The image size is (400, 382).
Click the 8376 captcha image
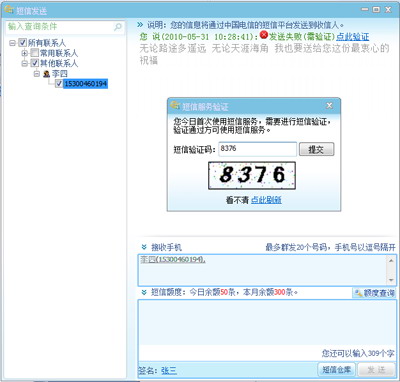(252, 175)
